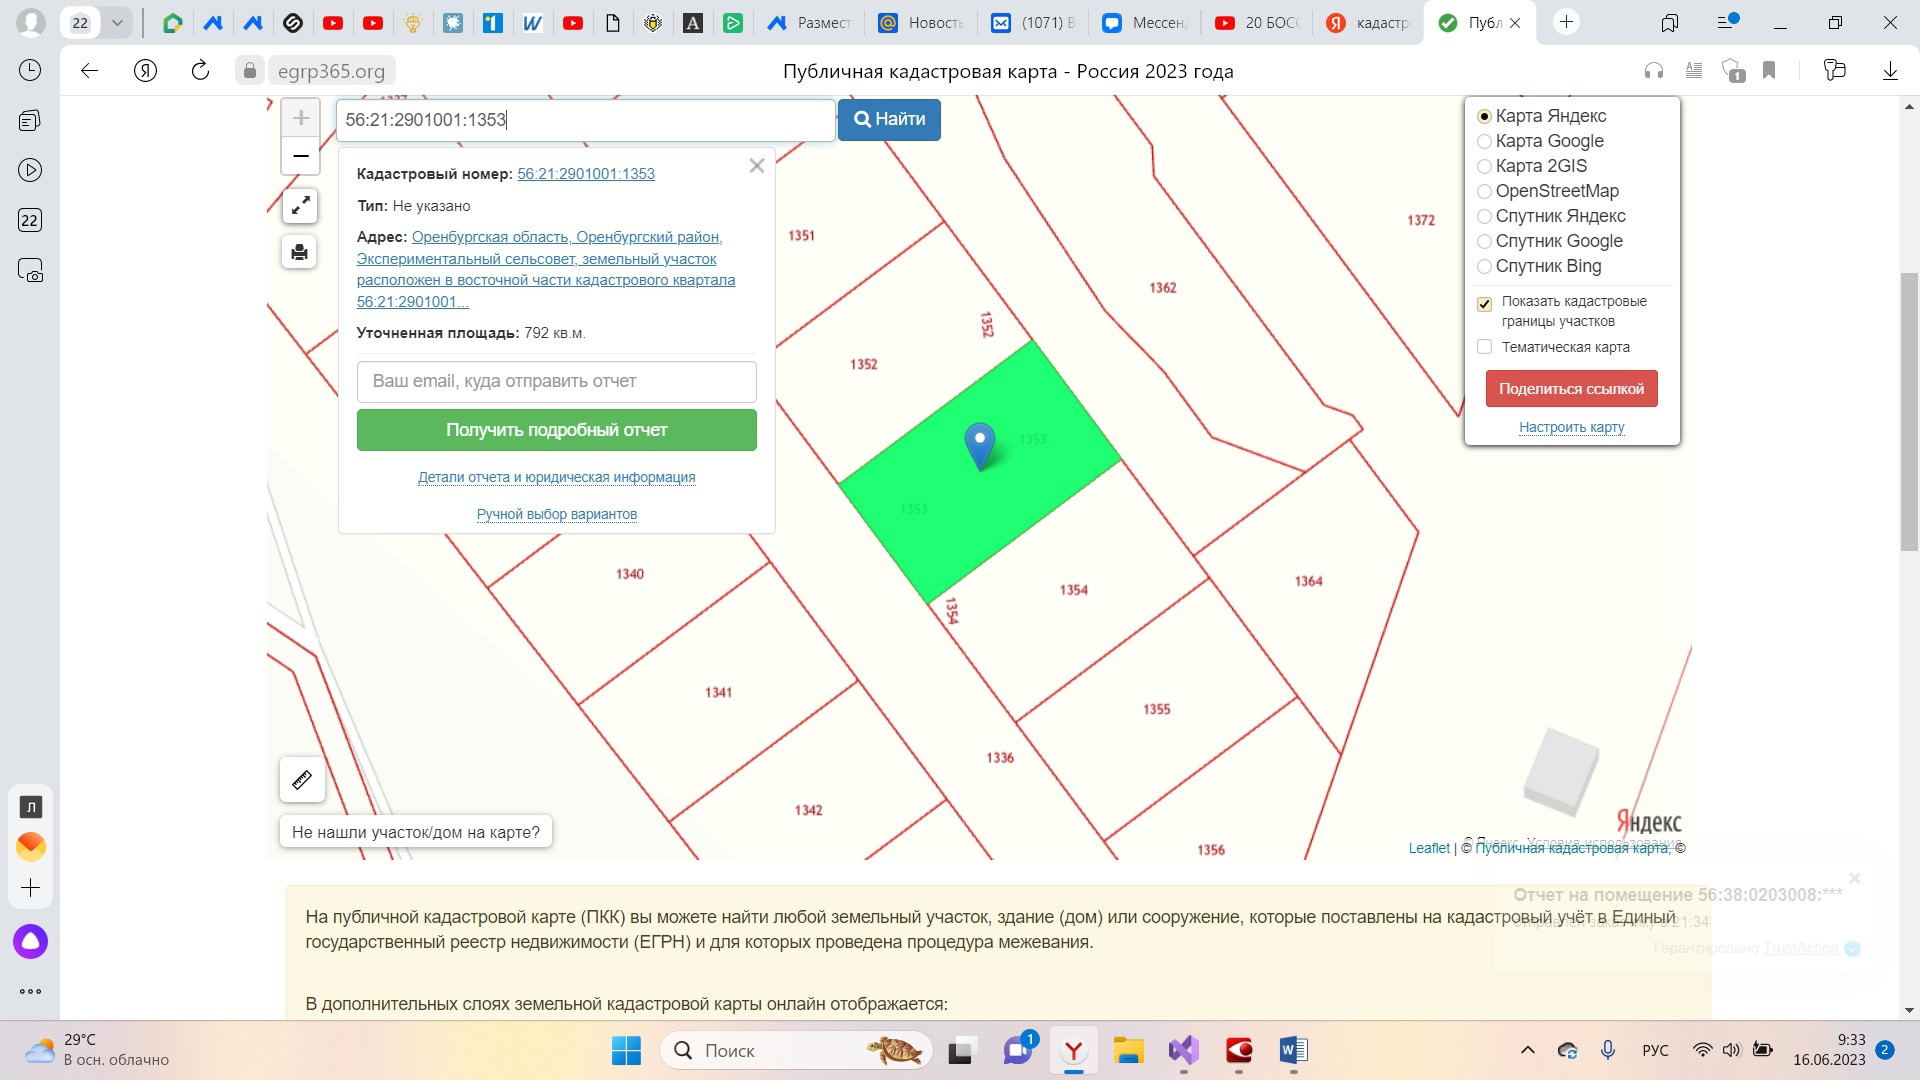Select Спутник Bing radio option
The image size is (1920, 1080).
click(1485, 266)
